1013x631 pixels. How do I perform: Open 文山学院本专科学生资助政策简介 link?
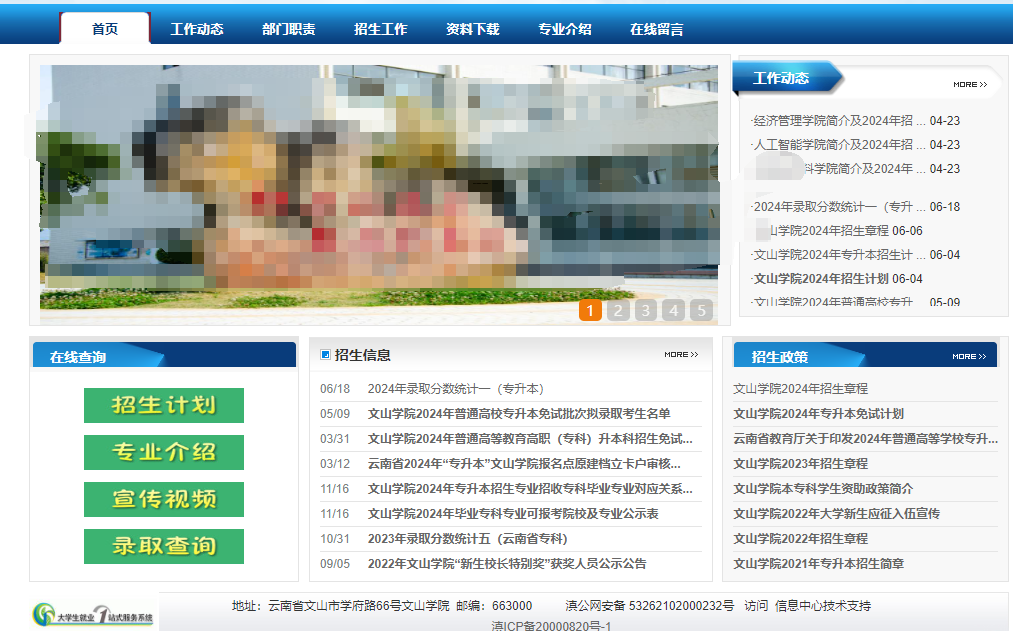(823, 489)
